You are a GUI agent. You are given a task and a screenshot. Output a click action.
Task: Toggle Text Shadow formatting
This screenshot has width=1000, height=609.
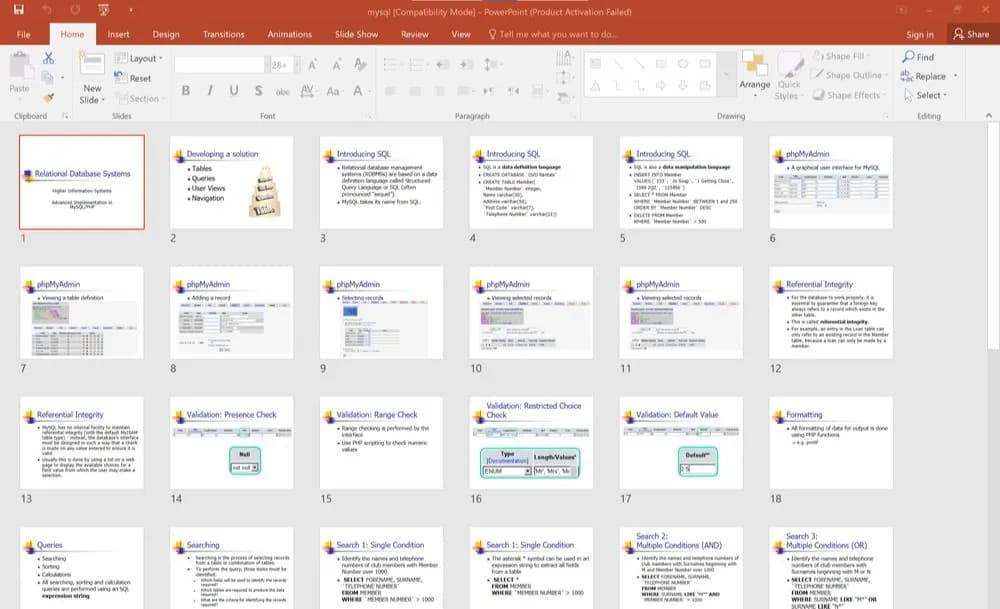point(258,91)
